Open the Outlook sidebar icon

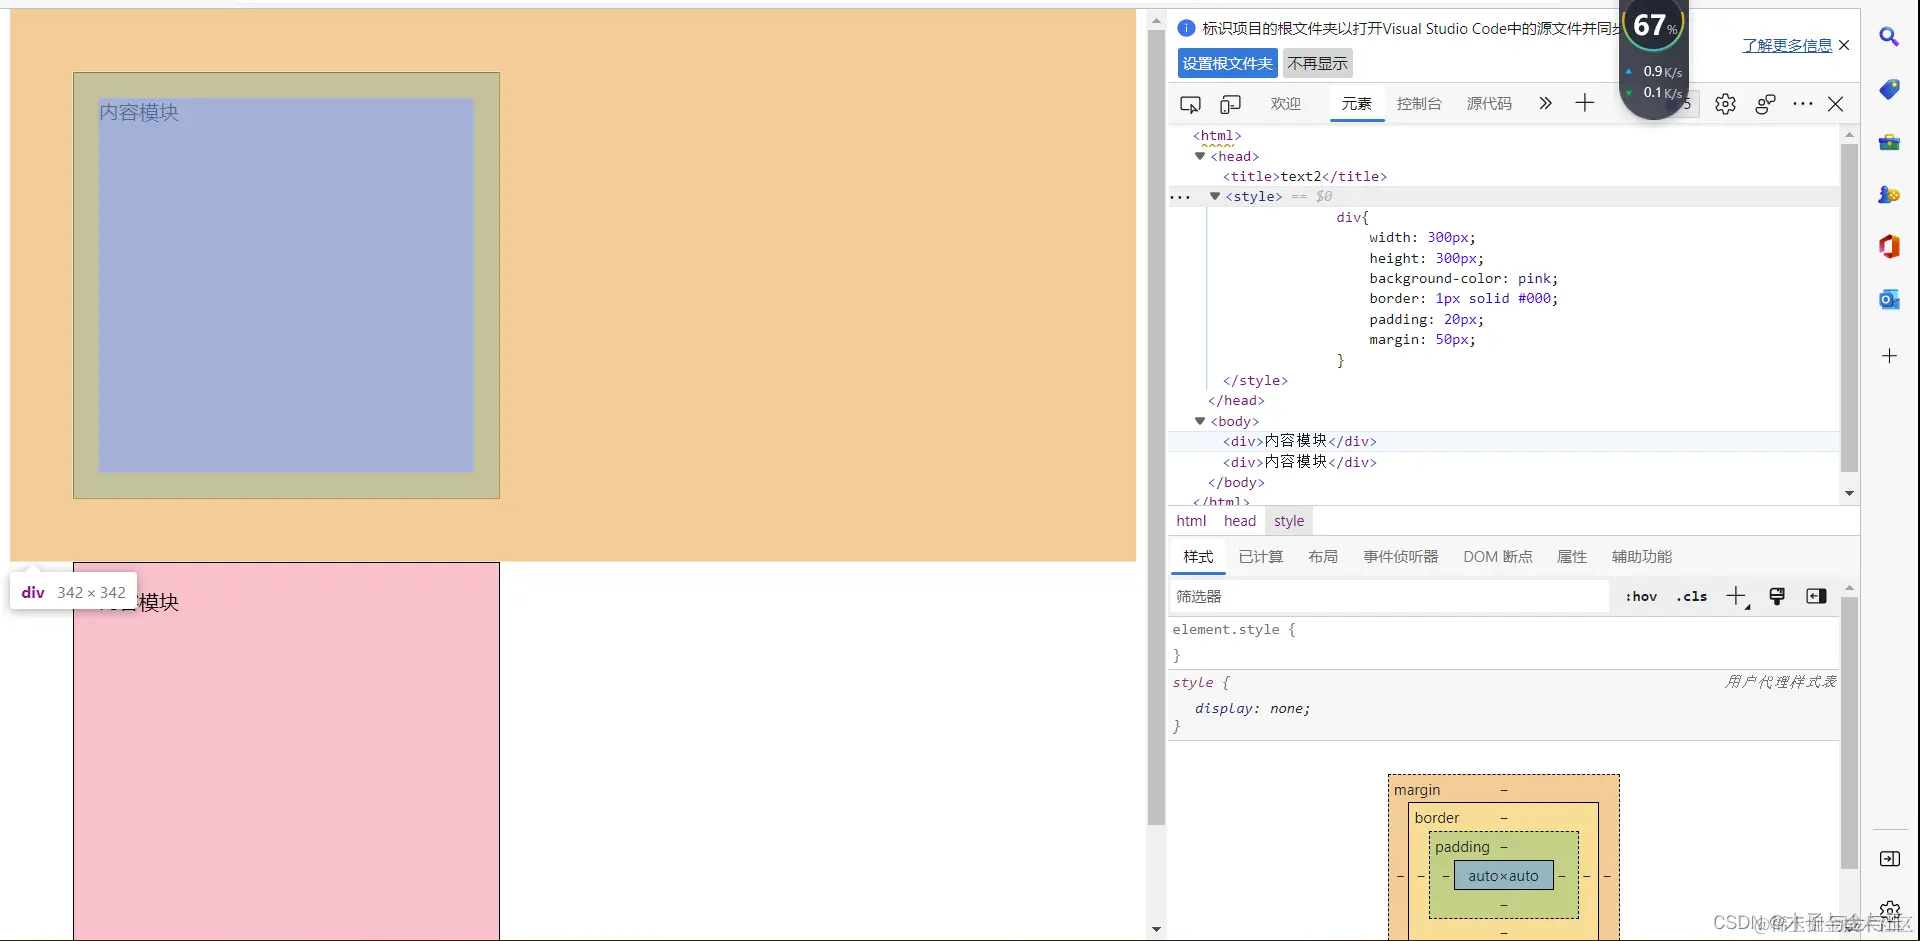[1889, 299]
